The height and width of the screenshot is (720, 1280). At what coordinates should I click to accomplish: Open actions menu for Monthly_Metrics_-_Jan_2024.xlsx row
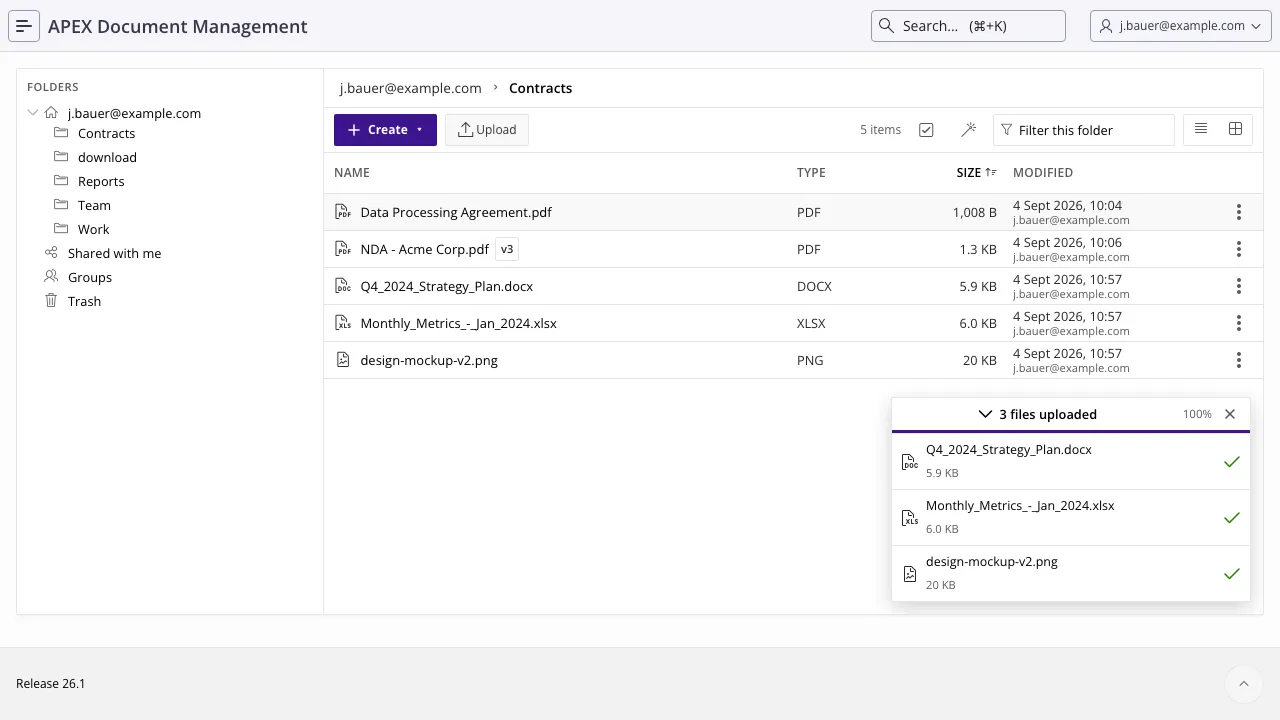1238,323
